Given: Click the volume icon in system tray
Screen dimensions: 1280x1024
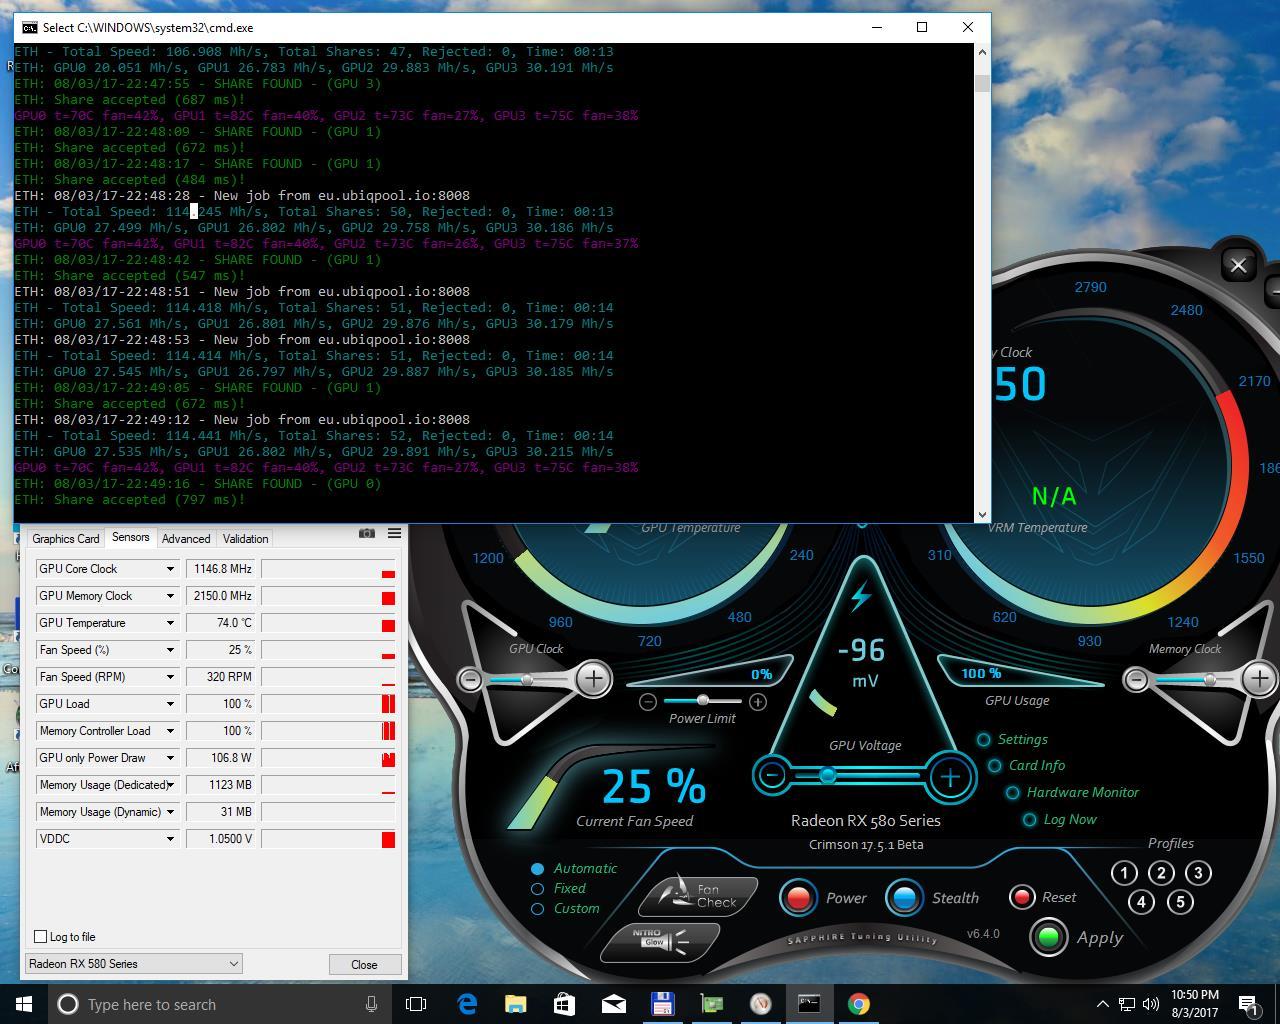Looking at the screenshot, I should tap(1150, 1004).
